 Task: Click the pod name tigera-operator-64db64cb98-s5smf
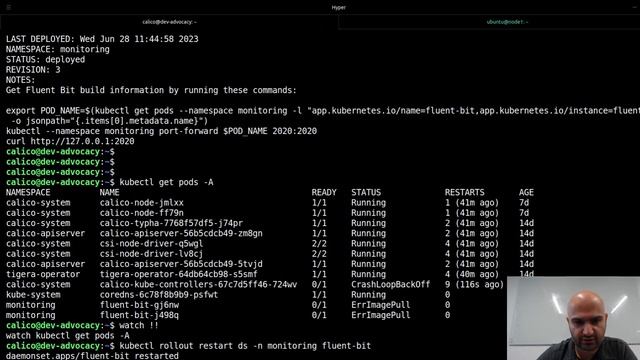pyautogui.click(x=178, y=274)
